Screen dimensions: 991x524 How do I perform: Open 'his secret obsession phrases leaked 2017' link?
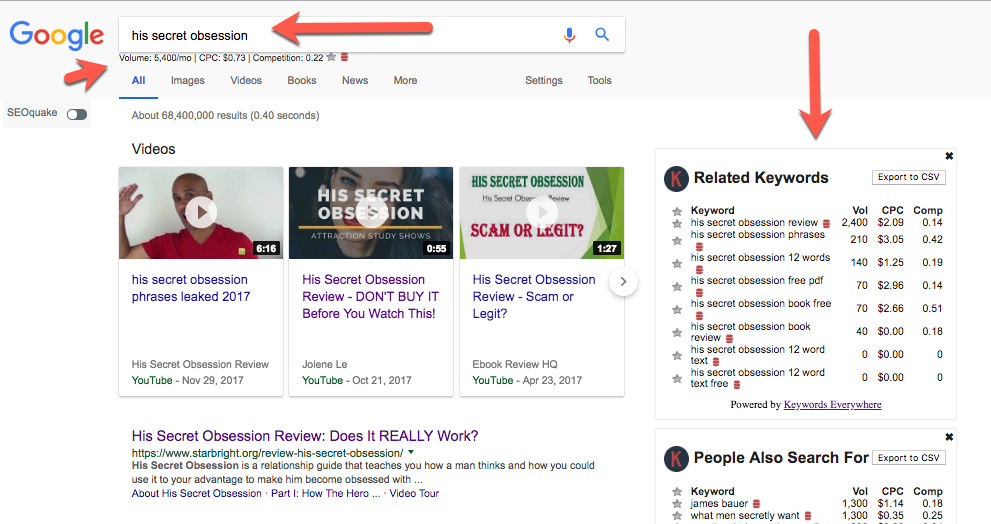pyautogui.click(x=191, y=288)
